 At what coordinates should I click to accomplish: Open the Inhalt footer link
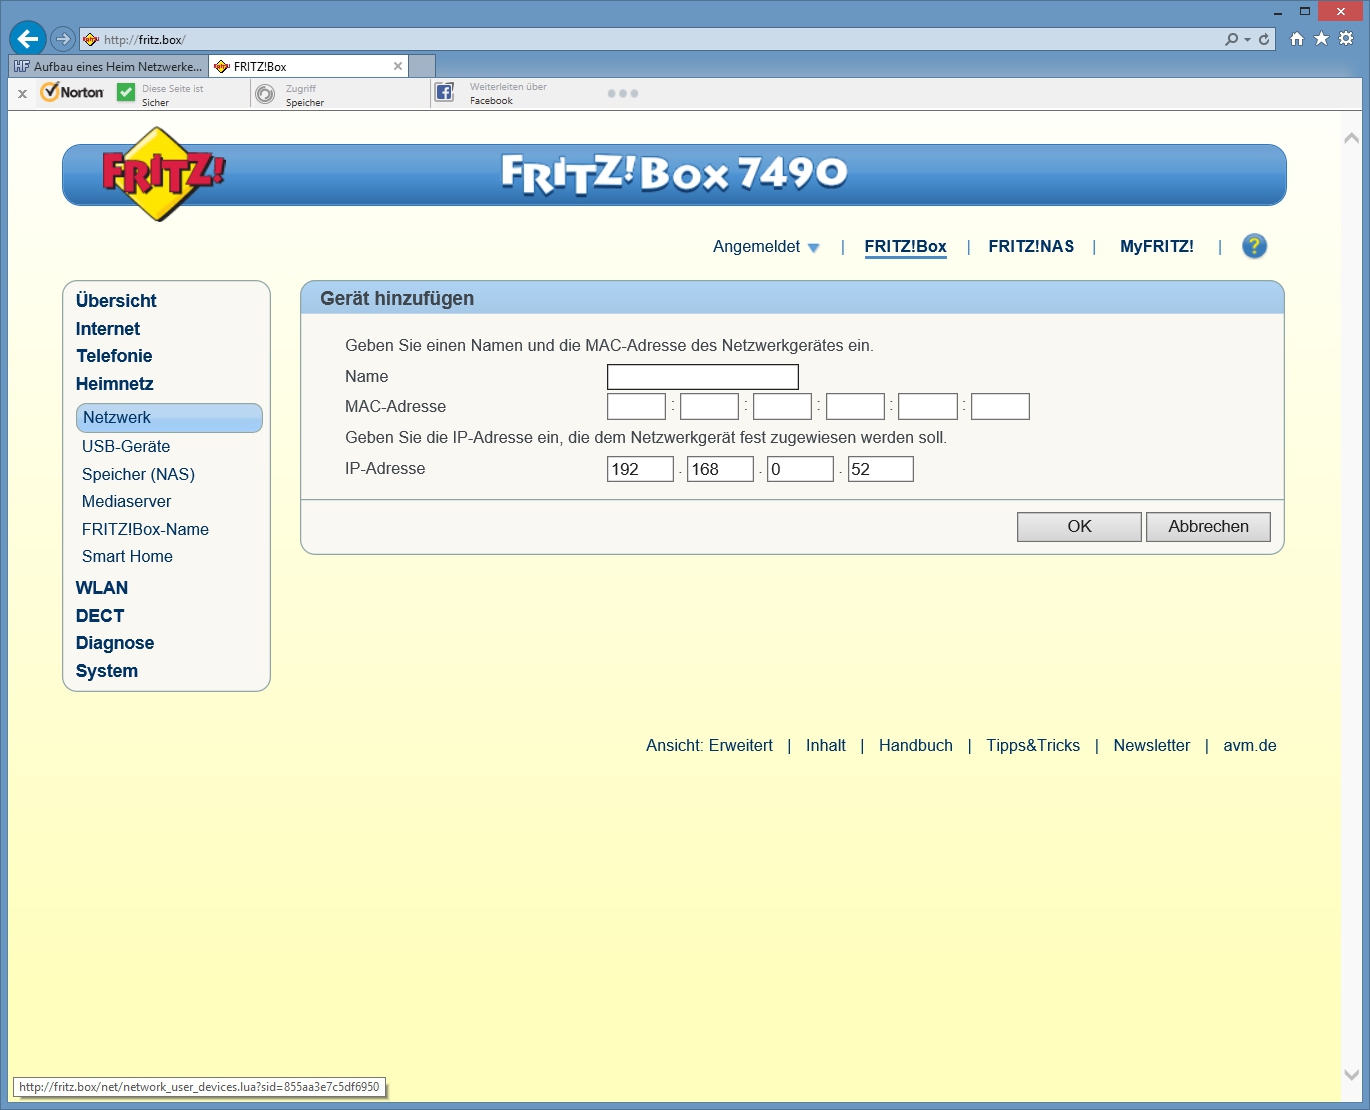point(826,746)
